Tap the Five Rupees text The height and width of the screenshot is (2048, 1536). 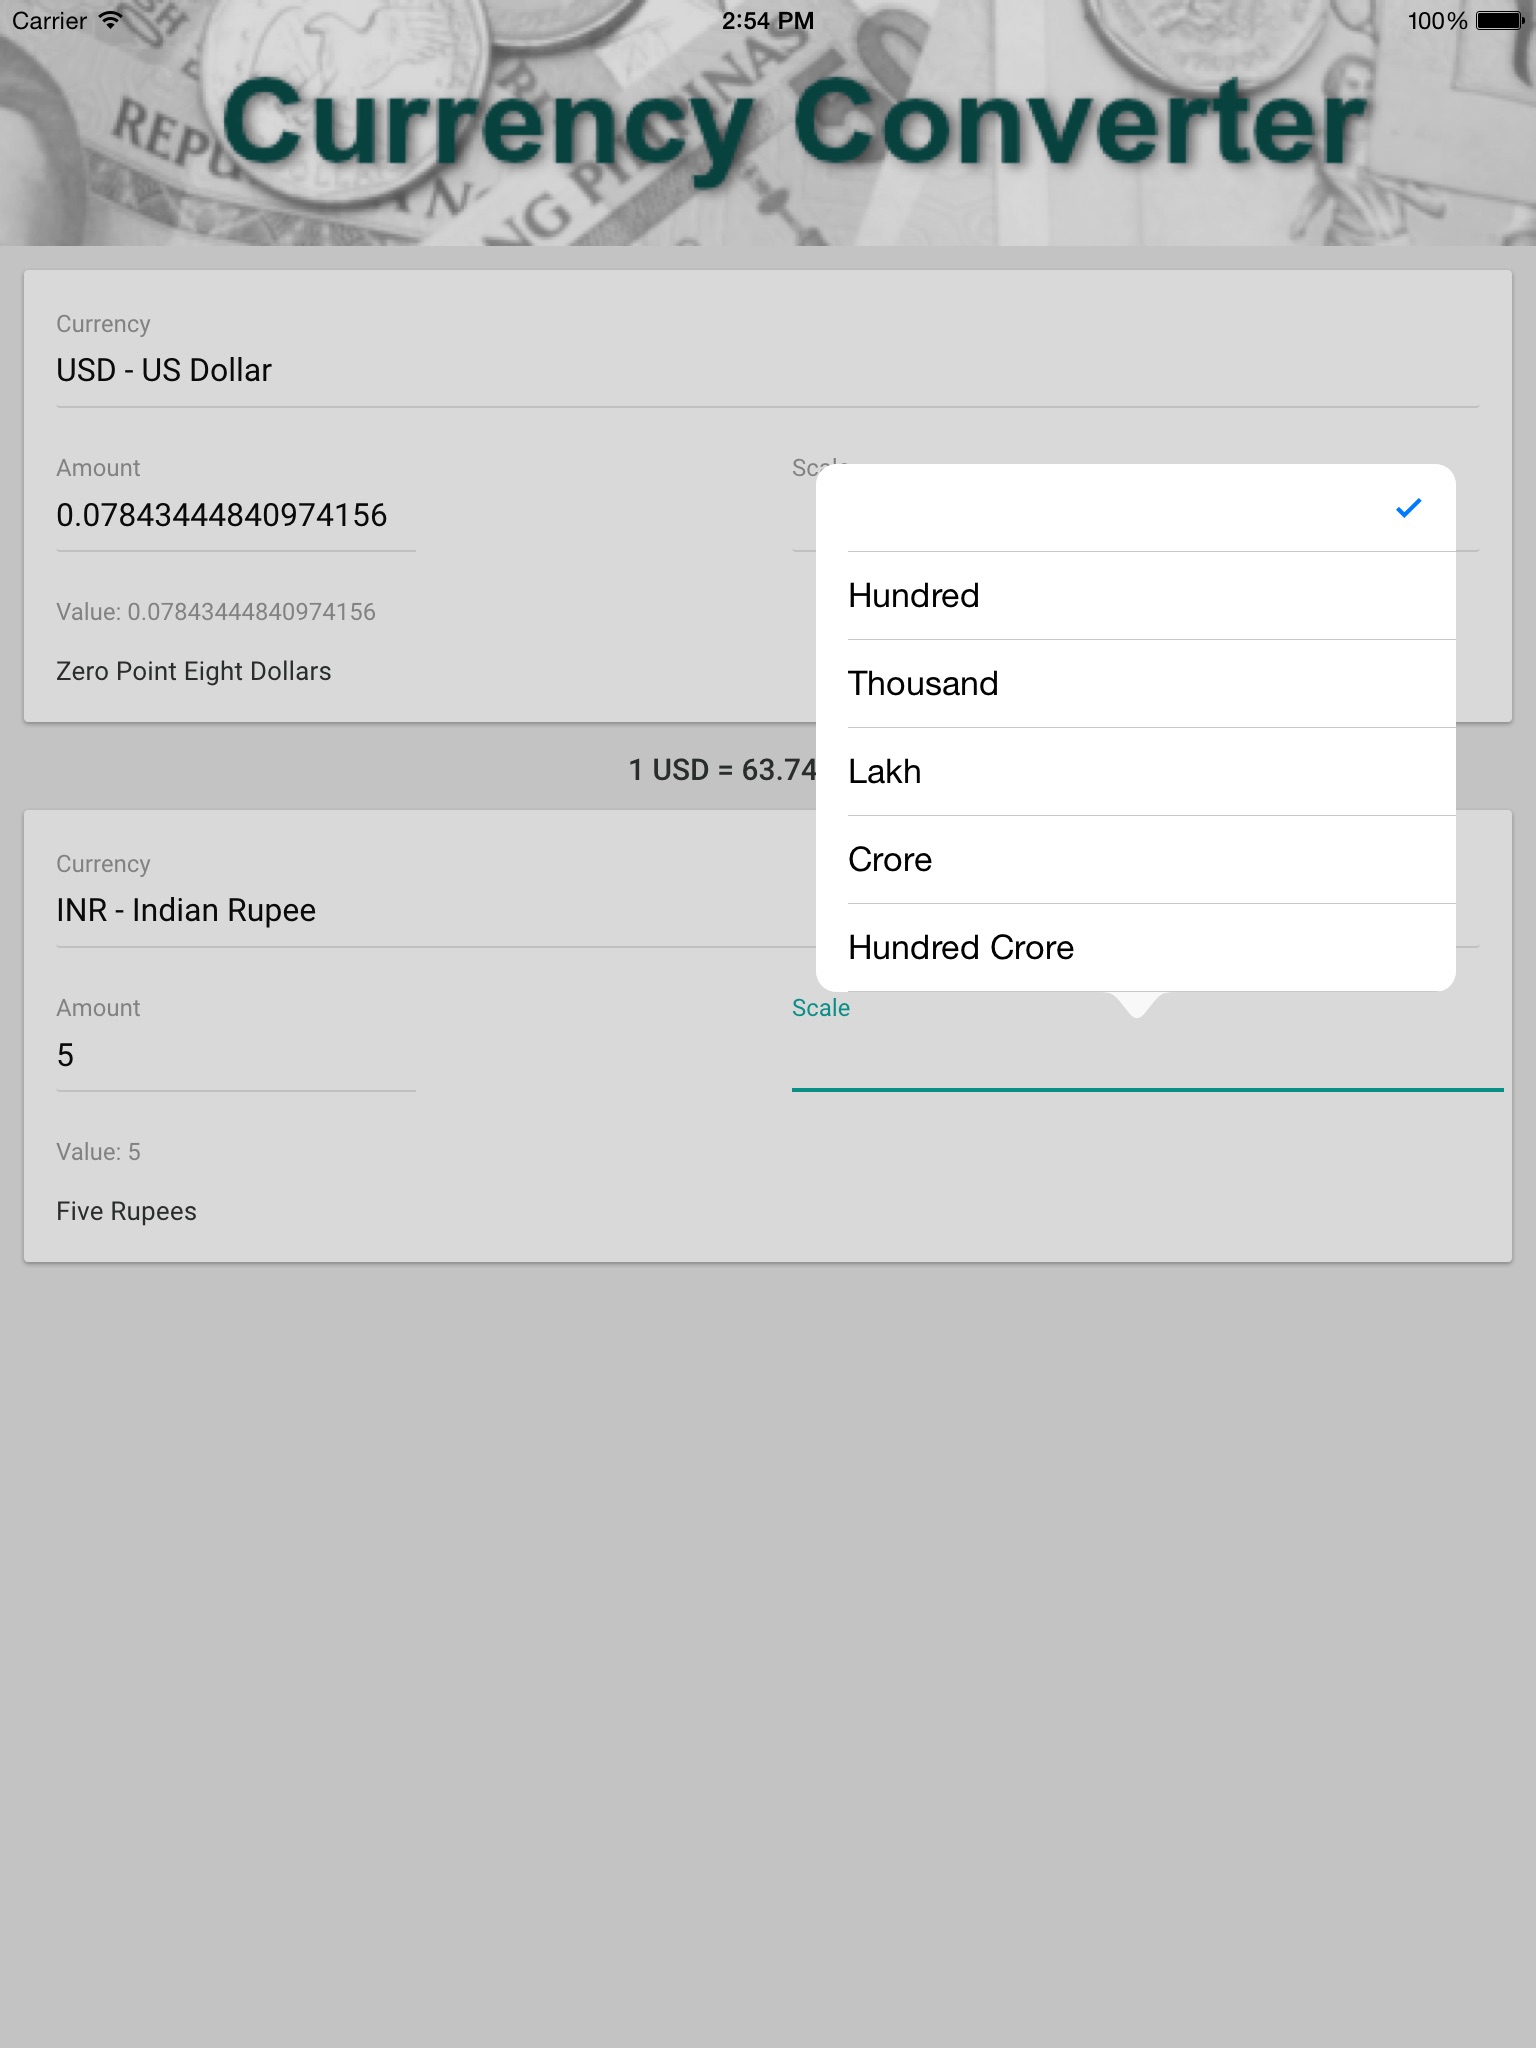[x=127, y=1211]
